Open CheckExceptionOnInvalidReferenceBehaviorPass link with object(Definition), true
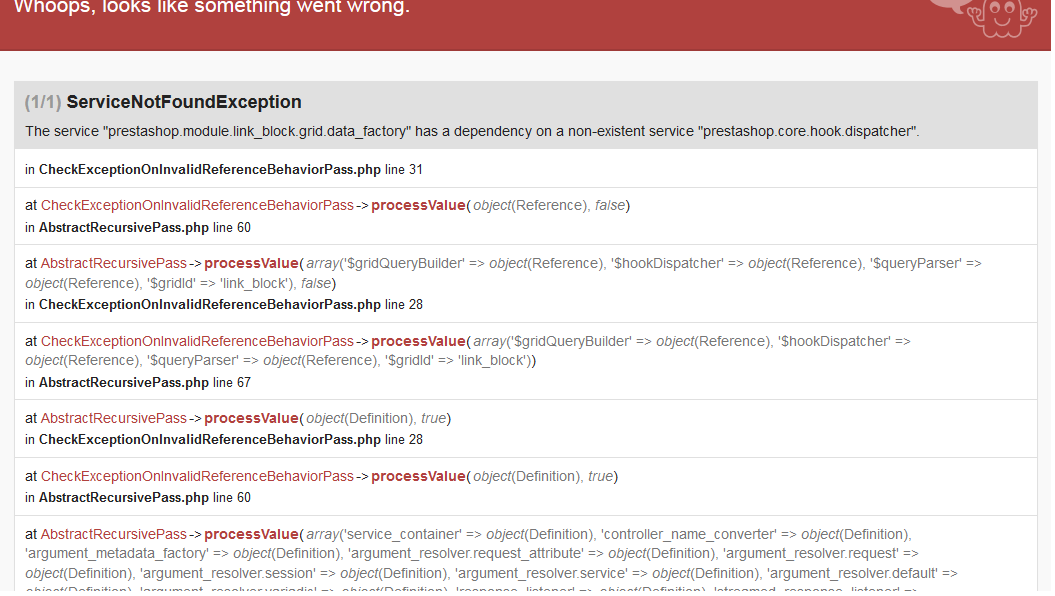The width and height of the screenshot is (1055, 596). click(197, 476)
